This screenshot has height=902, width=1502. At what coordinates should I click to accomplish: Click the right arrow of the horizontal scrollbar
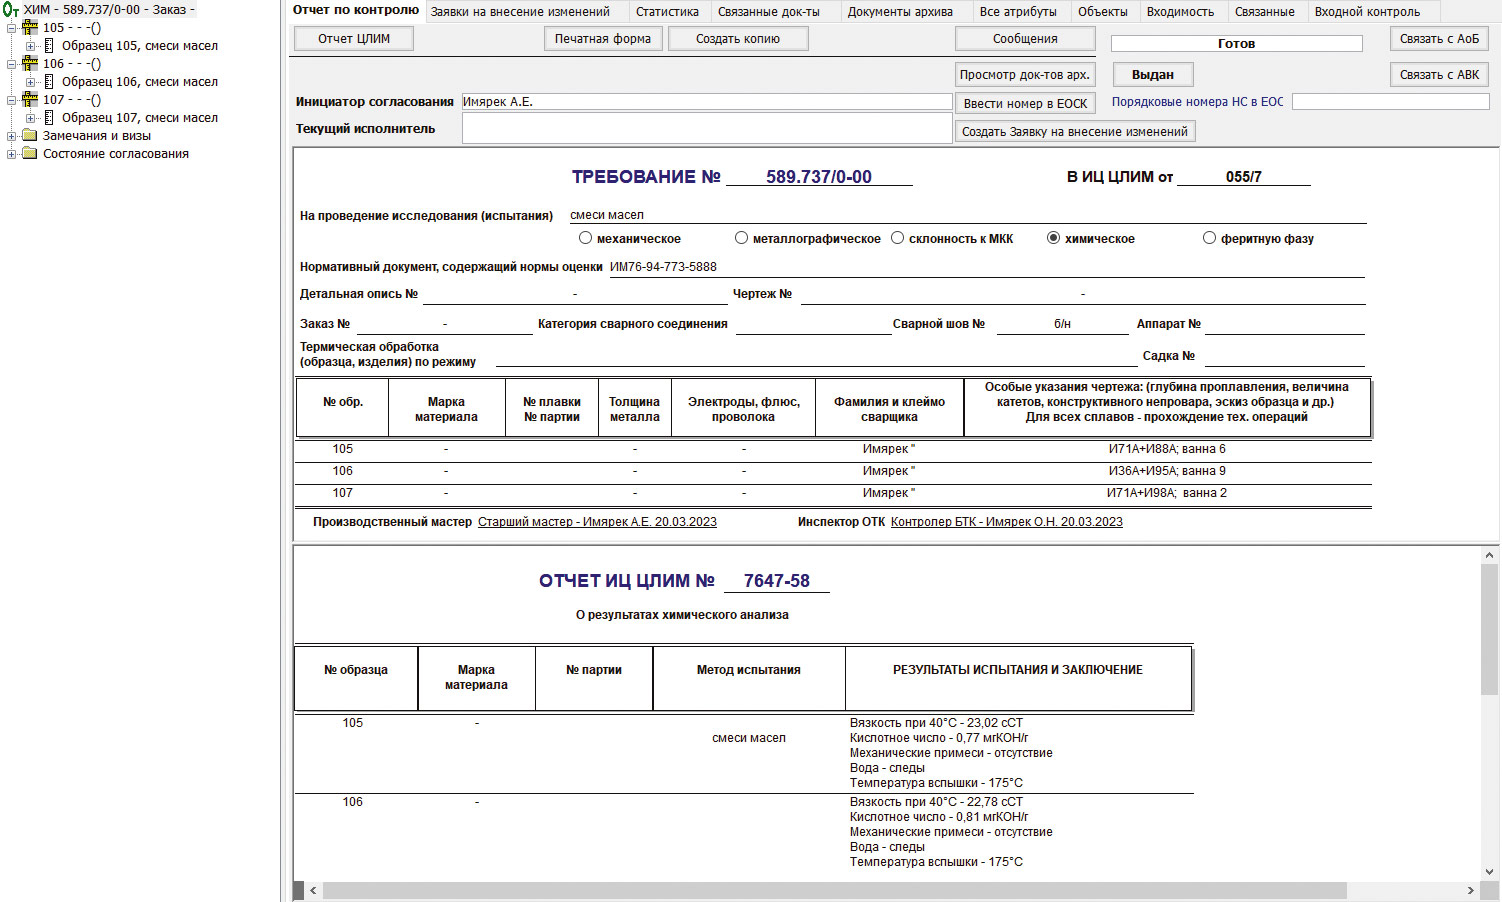click(x=1470, y=890)
